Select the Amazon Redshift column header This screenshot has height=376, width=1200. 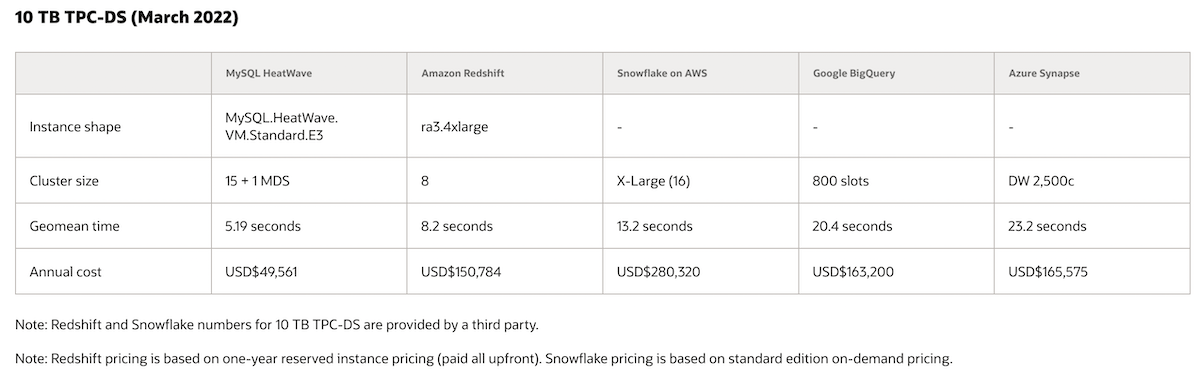(458, 74)
